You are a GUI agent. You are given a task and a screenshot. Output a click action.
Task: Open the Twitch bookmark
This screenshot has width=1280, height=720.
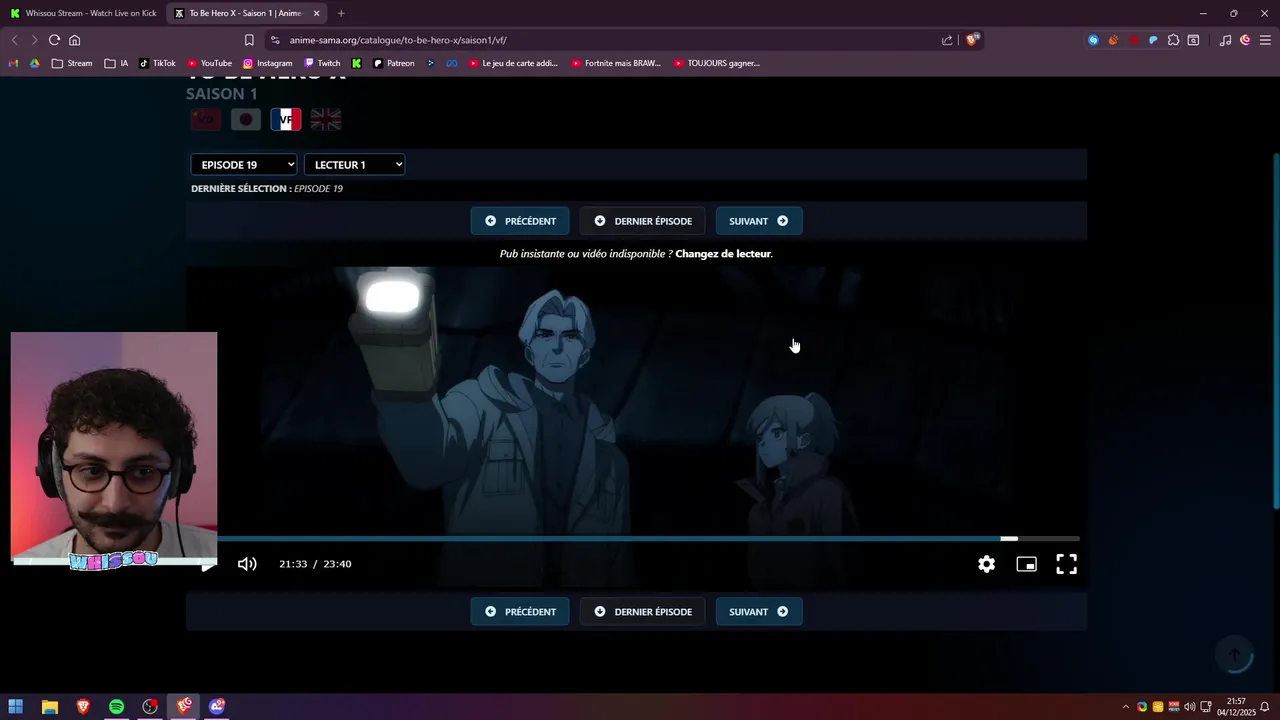click(x=322, y=63)
